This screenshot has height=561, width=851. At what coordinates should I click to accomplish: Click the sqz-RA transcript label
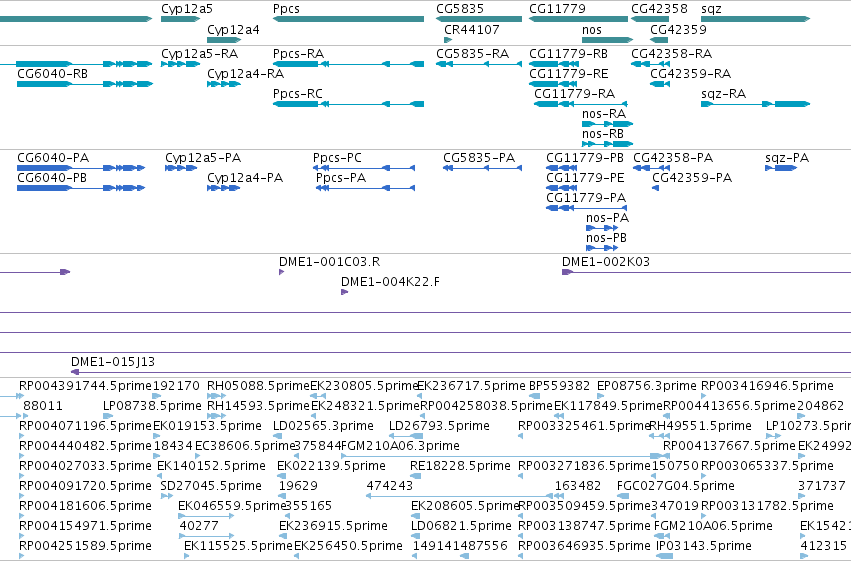point(723,94)
